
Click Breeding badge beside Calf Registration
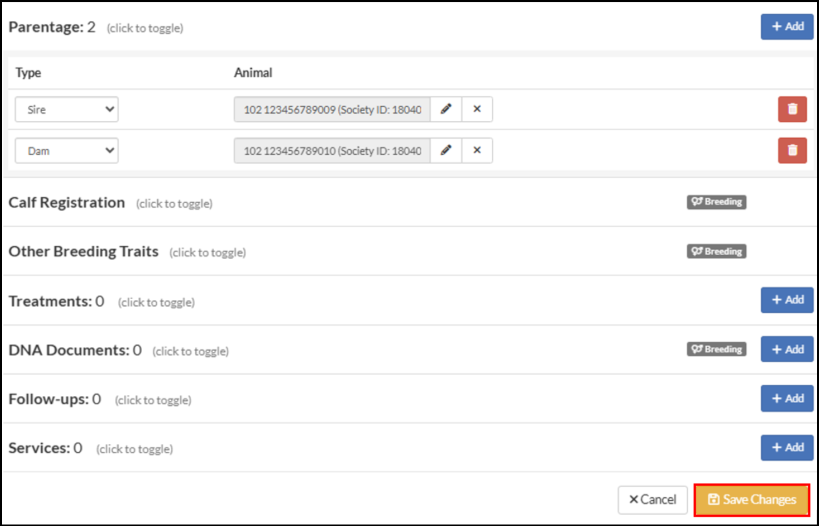pyautogui.click(x=717, y=202)
